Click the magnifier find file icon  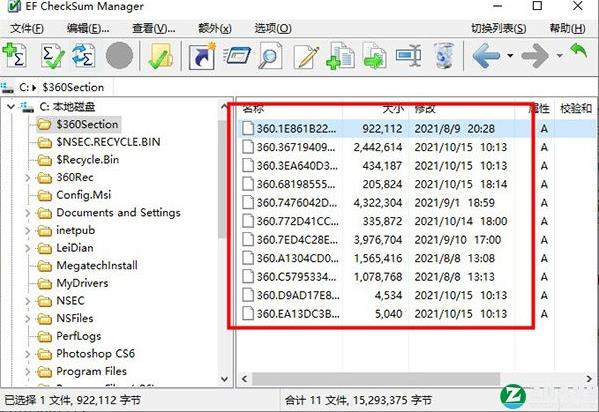270,56
